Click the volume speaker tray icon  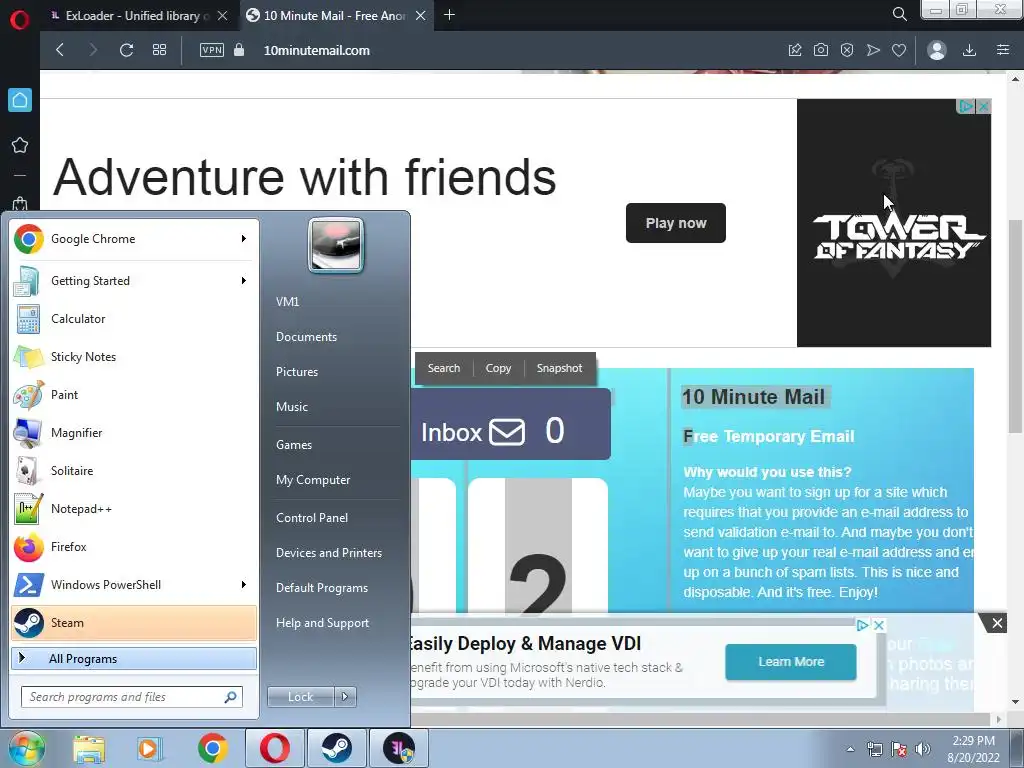[923, 749]
